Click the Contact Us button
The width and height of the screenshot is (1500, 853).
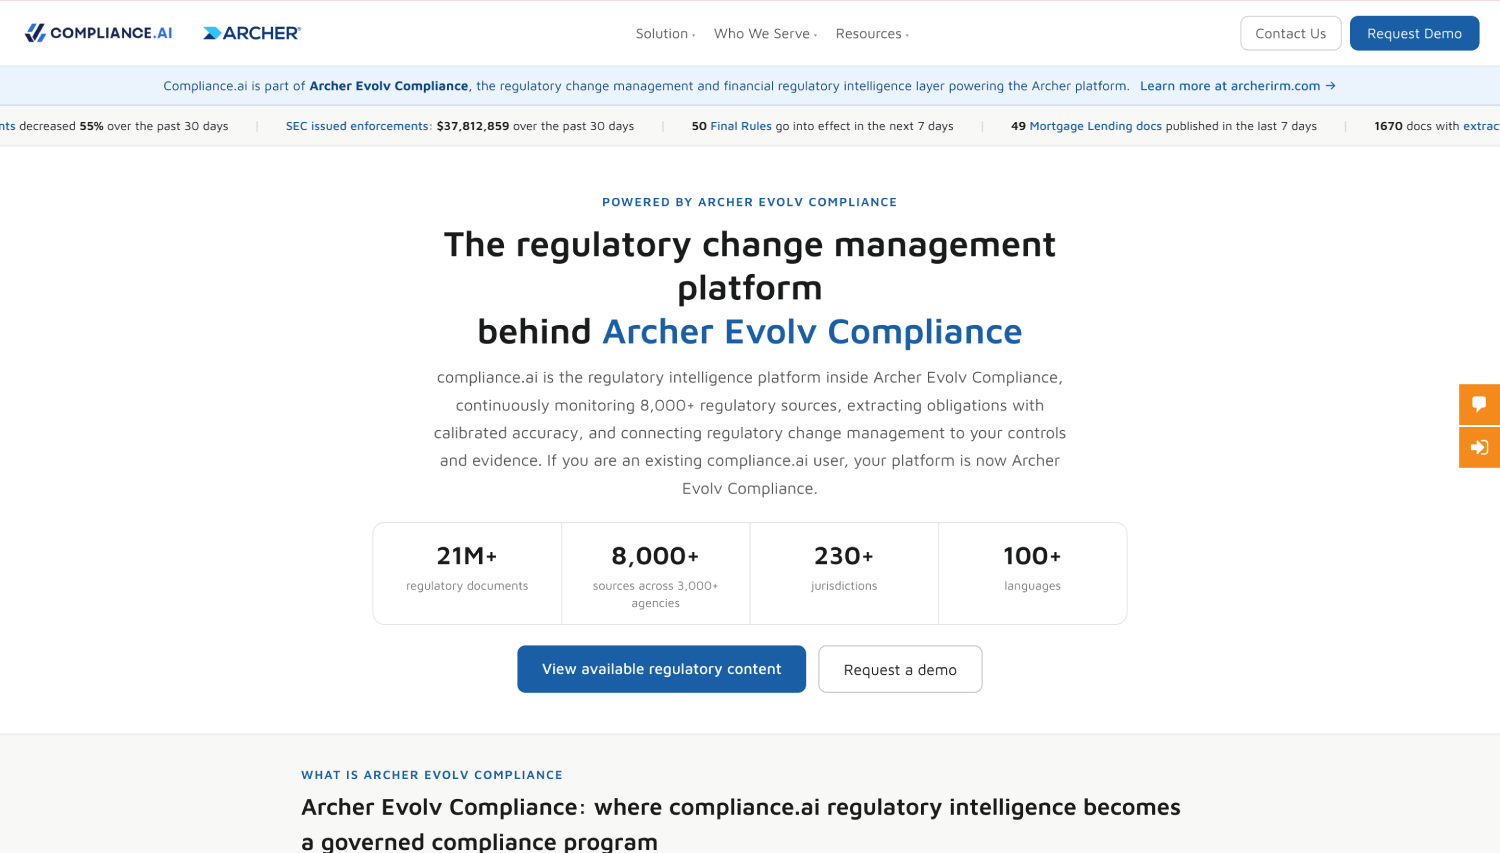coord(1291,33)
